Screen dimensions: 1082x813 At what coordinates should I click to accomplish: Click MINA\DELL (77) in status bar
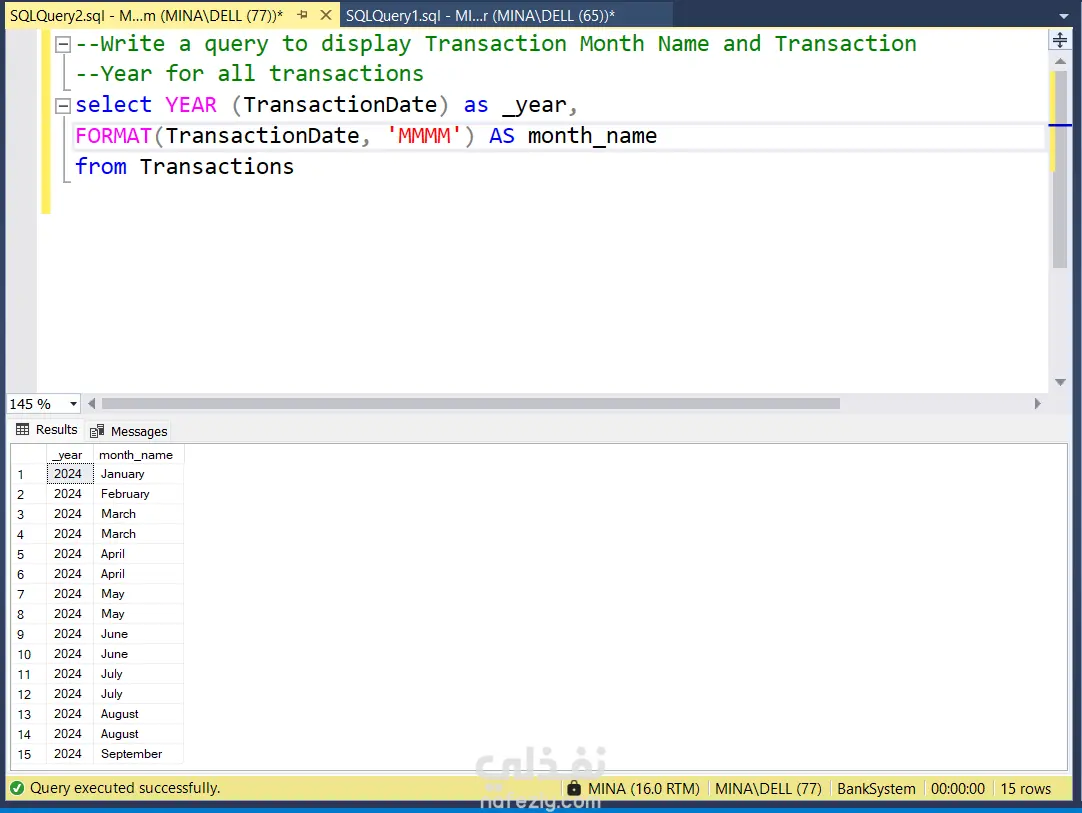[768, 789]
